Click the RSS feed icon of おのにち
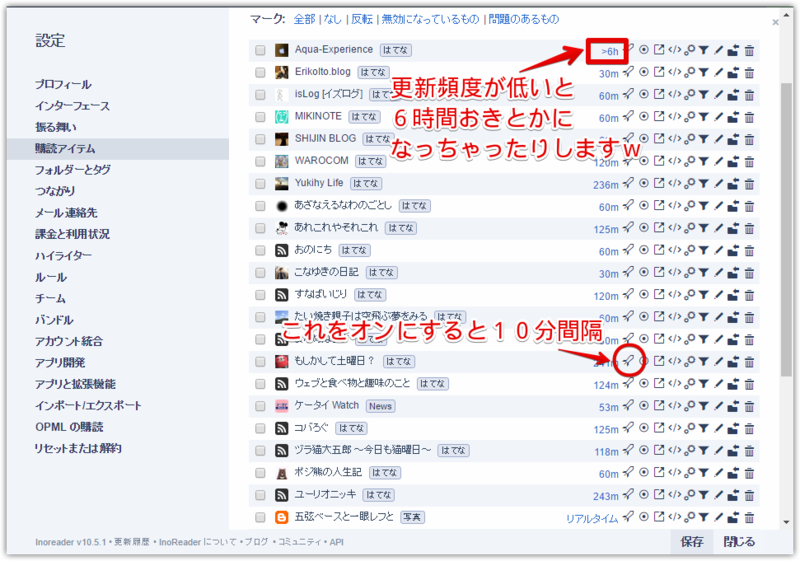The height and width of the screenshot is (561, 800). pyautogui.click(x=282, y=250)
